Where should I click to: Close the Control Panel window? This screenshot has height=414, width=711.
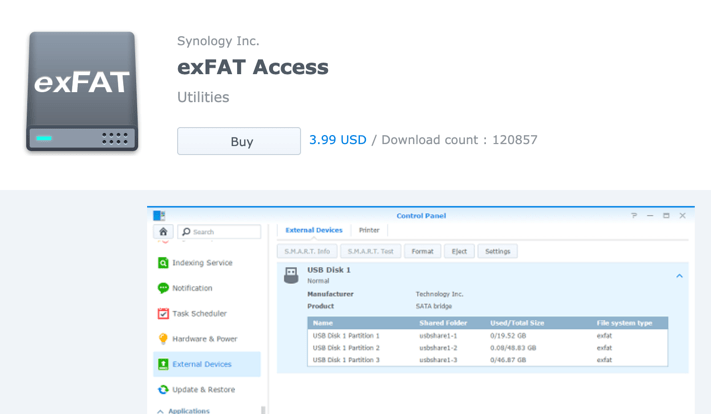682,215
